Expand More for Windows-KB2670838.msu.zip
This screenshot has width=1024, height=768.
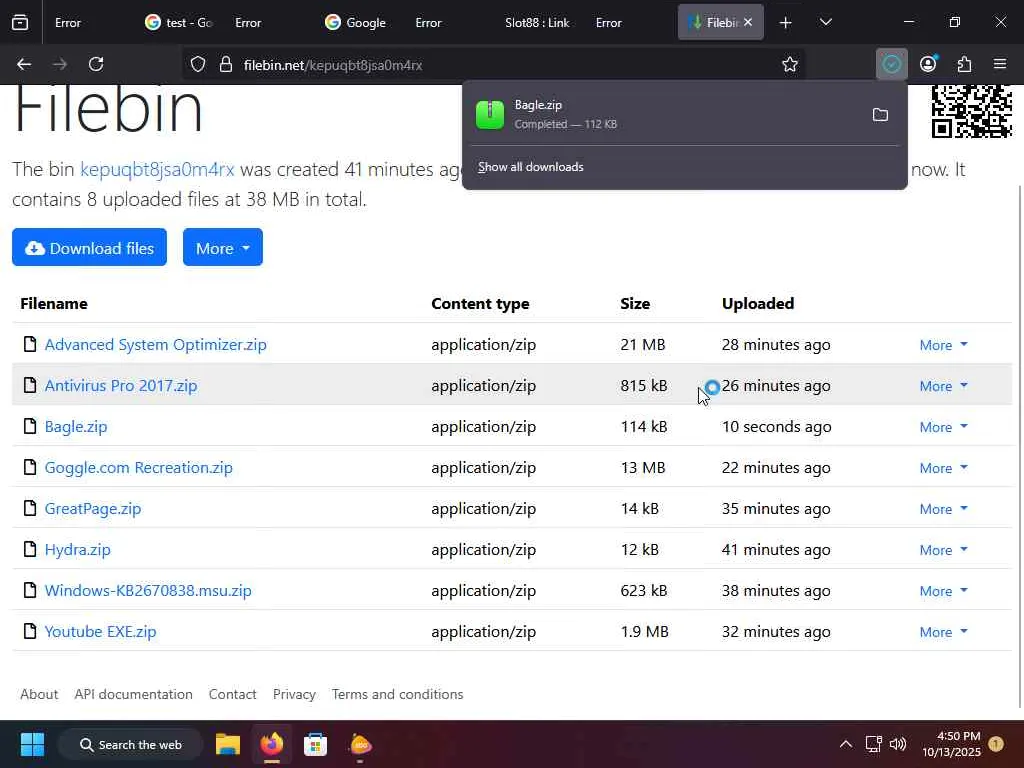coord(943,591)
